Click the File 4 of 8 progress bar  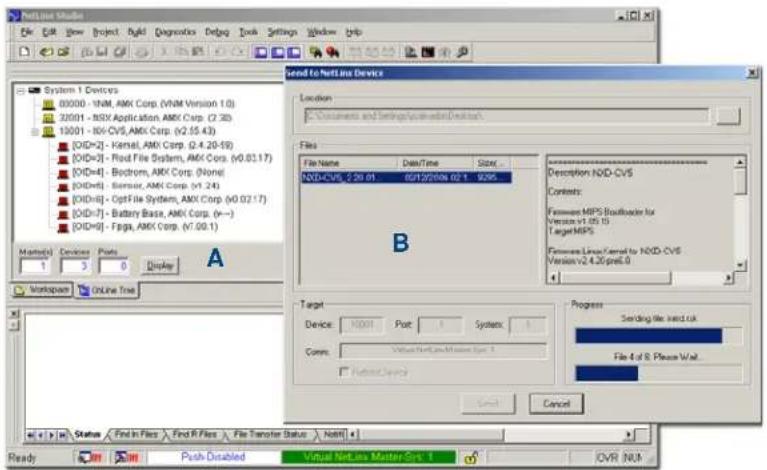tap(658, 374)
